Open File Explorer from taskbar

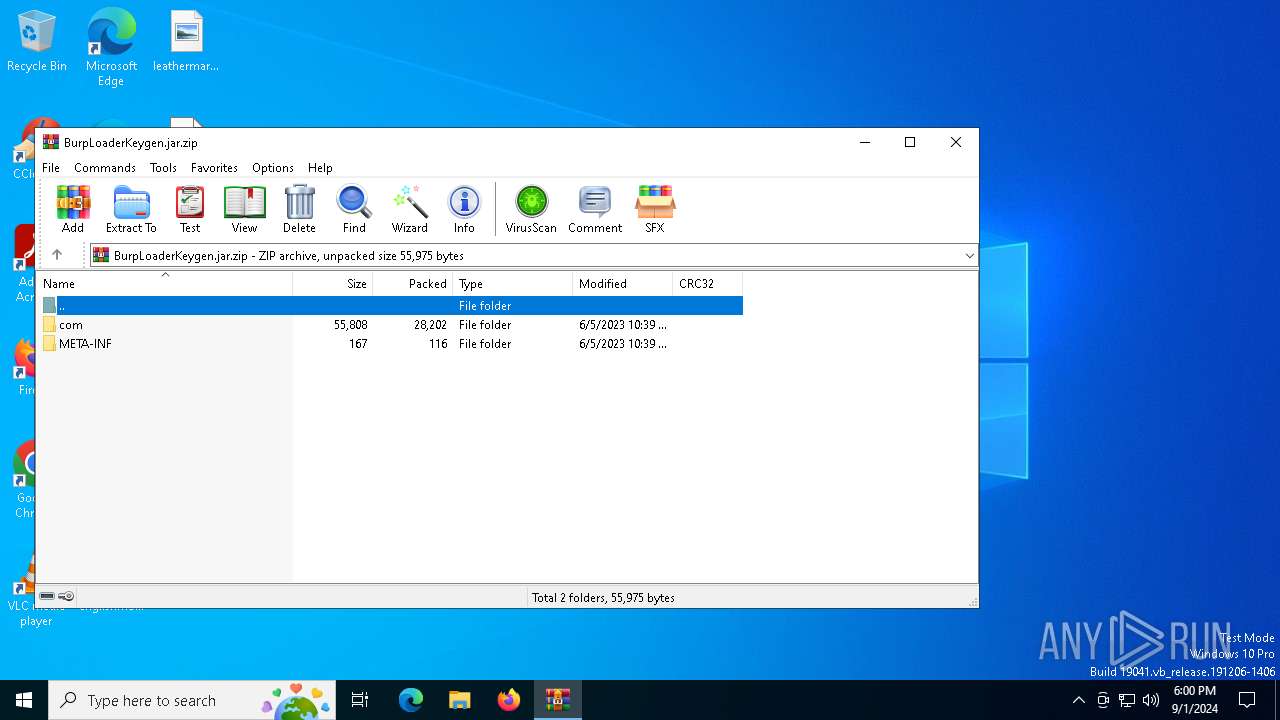[x=459, y=700]
